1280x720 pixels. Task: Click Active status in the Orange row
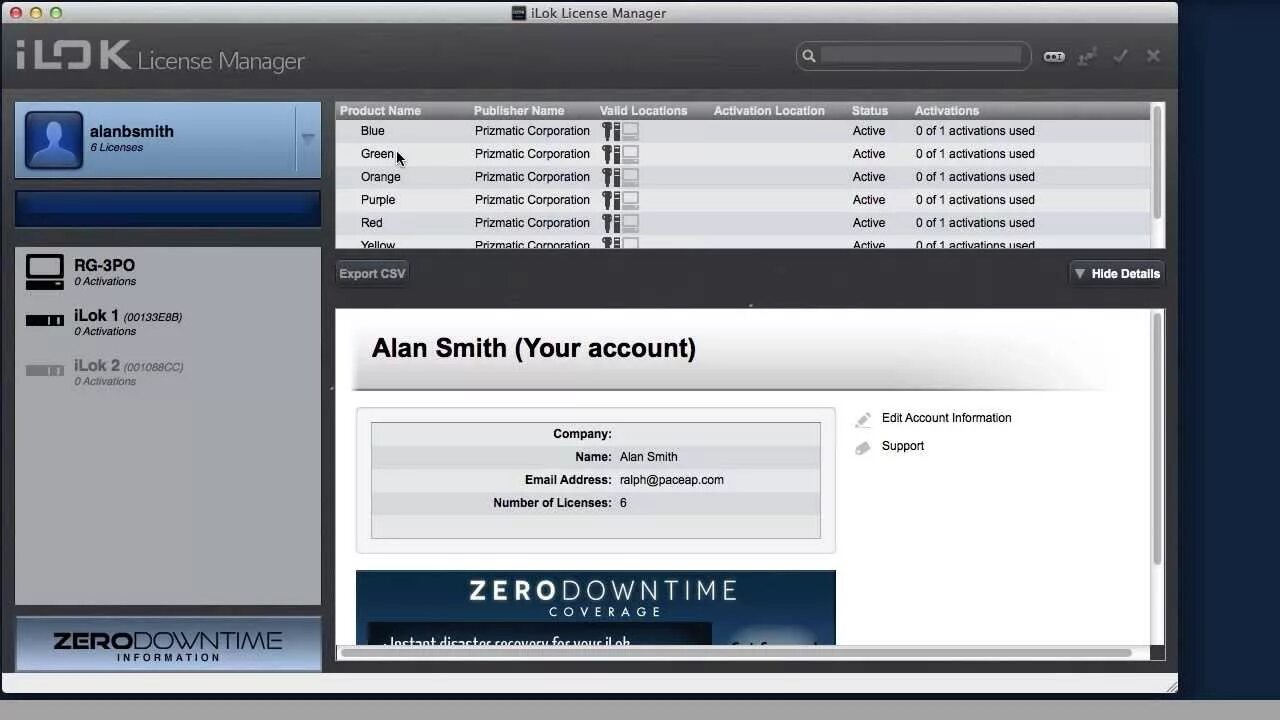(869, 177)
